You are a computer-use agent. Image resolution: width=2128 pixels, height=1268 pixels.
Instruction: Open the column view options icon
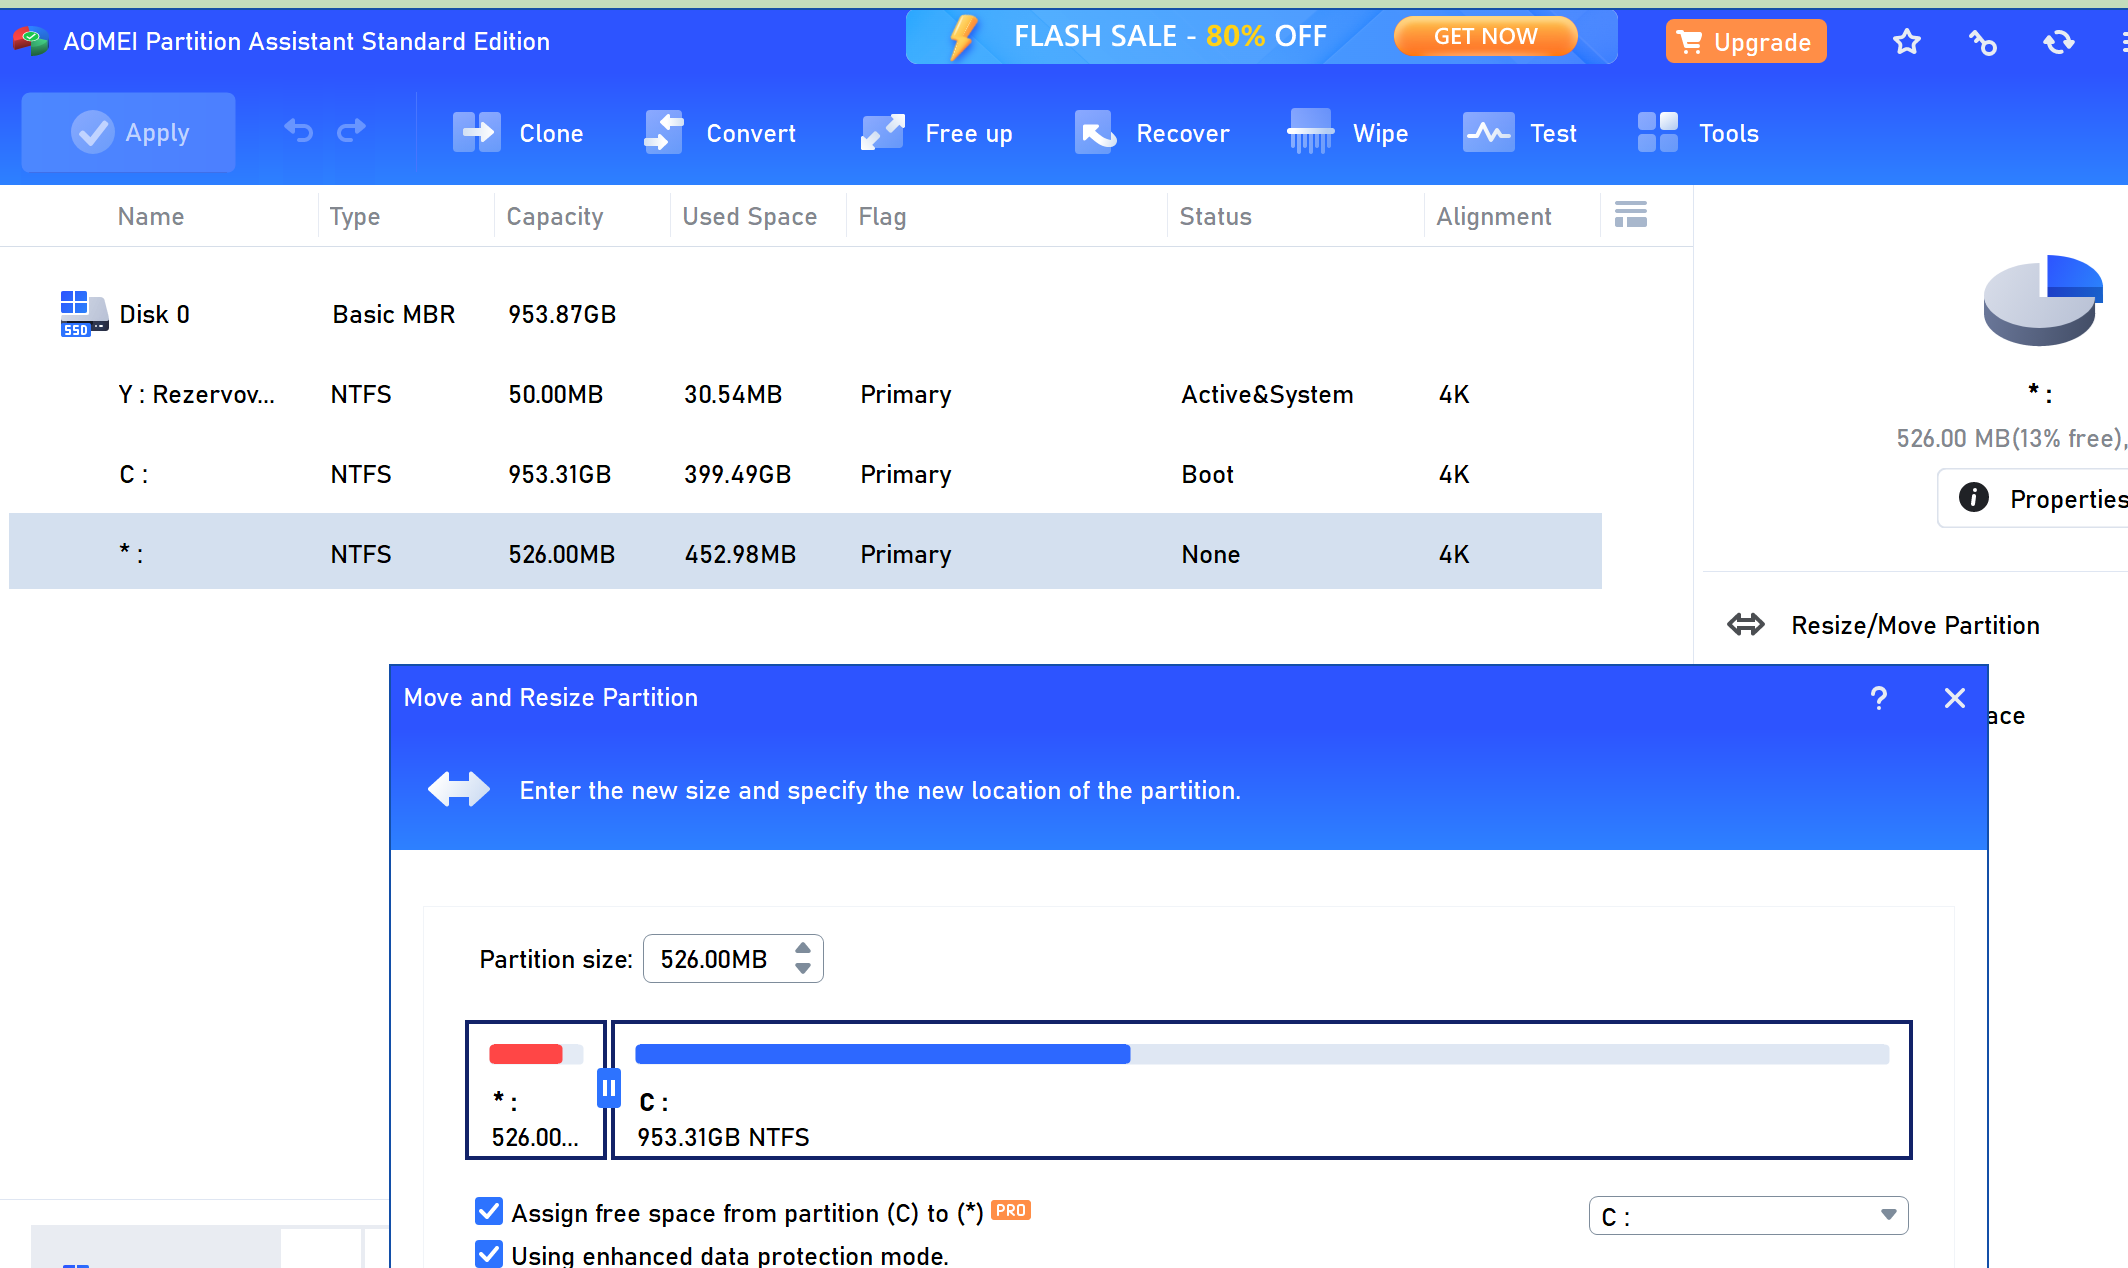[1630, 215]
